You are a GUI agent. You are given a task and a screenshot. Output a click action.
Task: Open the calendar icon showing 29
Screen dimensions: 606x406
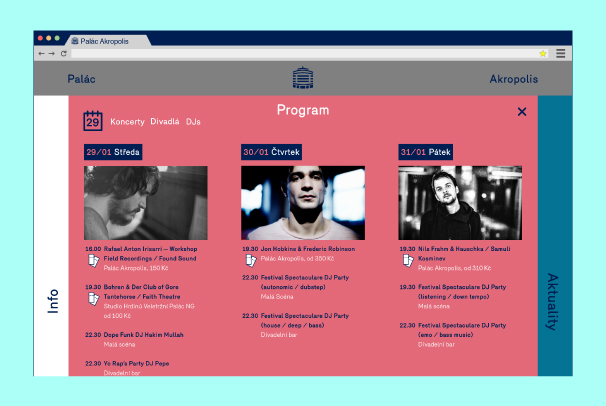click(93, 121)
